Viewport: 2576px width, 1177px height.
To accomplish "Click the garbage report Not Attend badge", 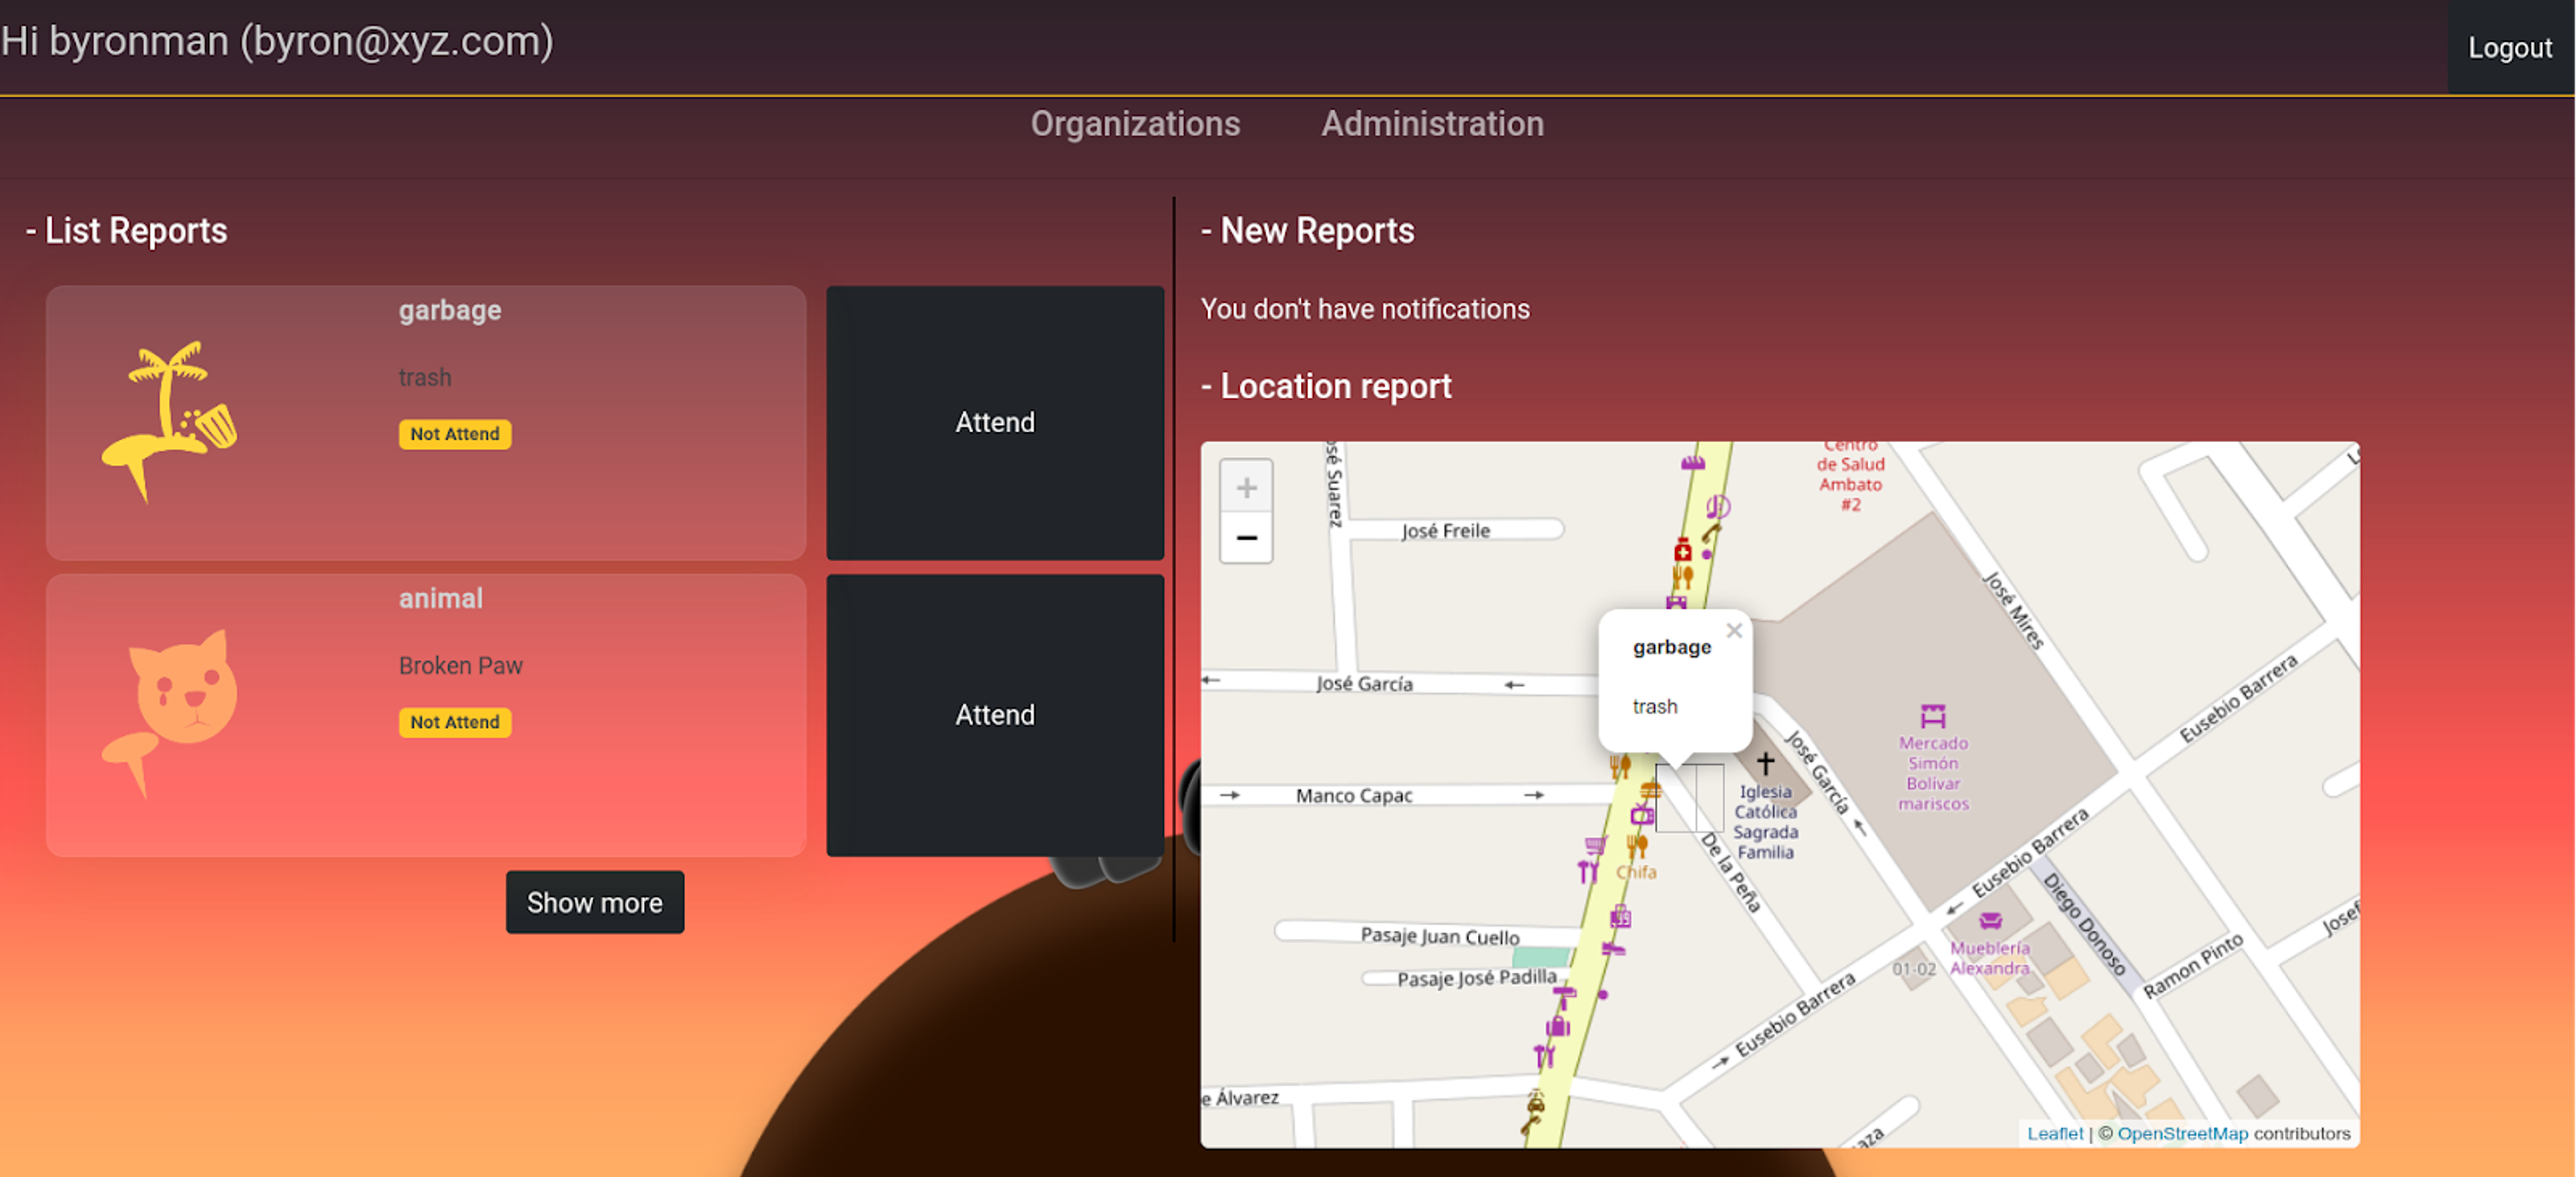I will tap(454, 434).
